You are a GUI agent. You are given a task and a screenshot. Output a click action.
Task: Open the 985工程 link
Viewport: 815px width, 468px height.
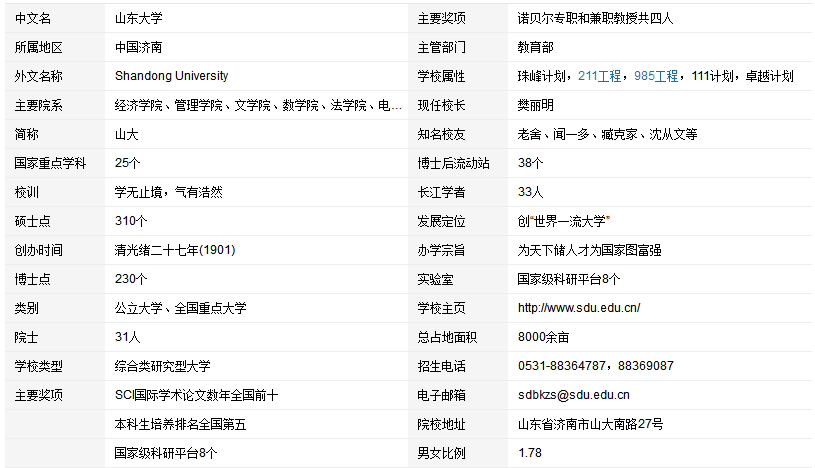tap(656, 76)
